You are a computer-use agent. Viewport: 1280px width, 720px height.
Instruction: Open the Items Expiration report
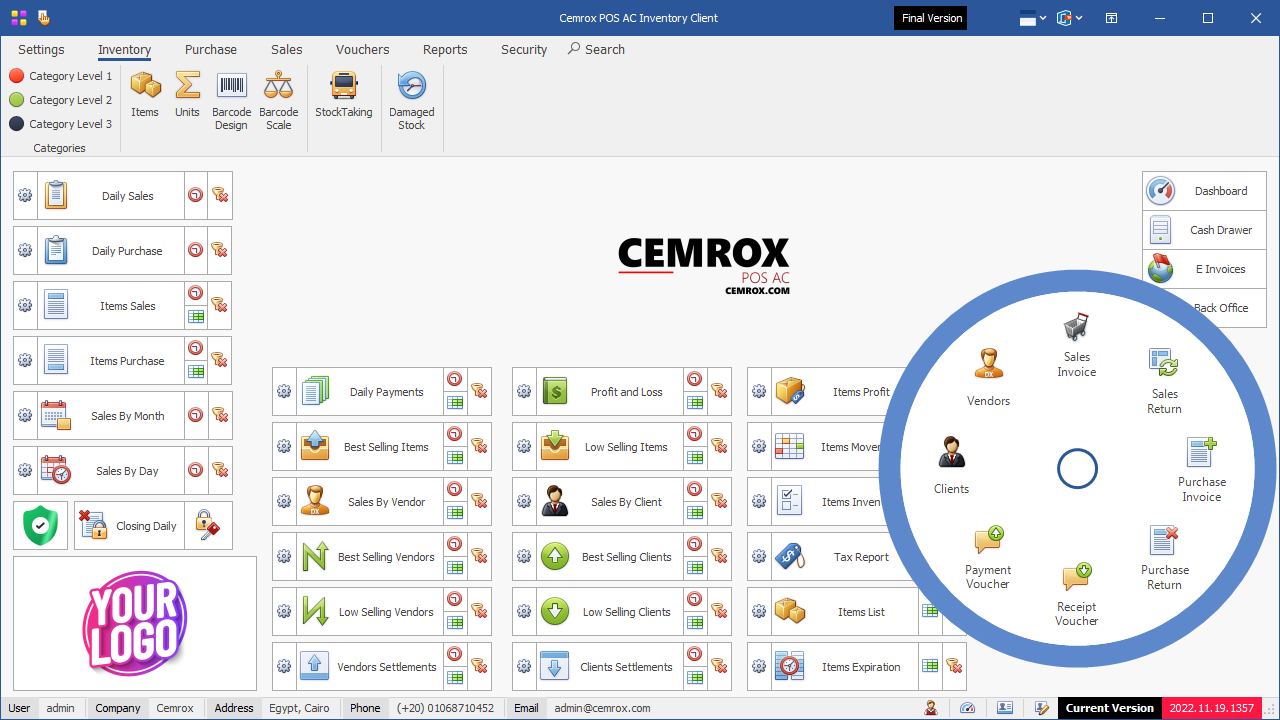tap(845, 667)
